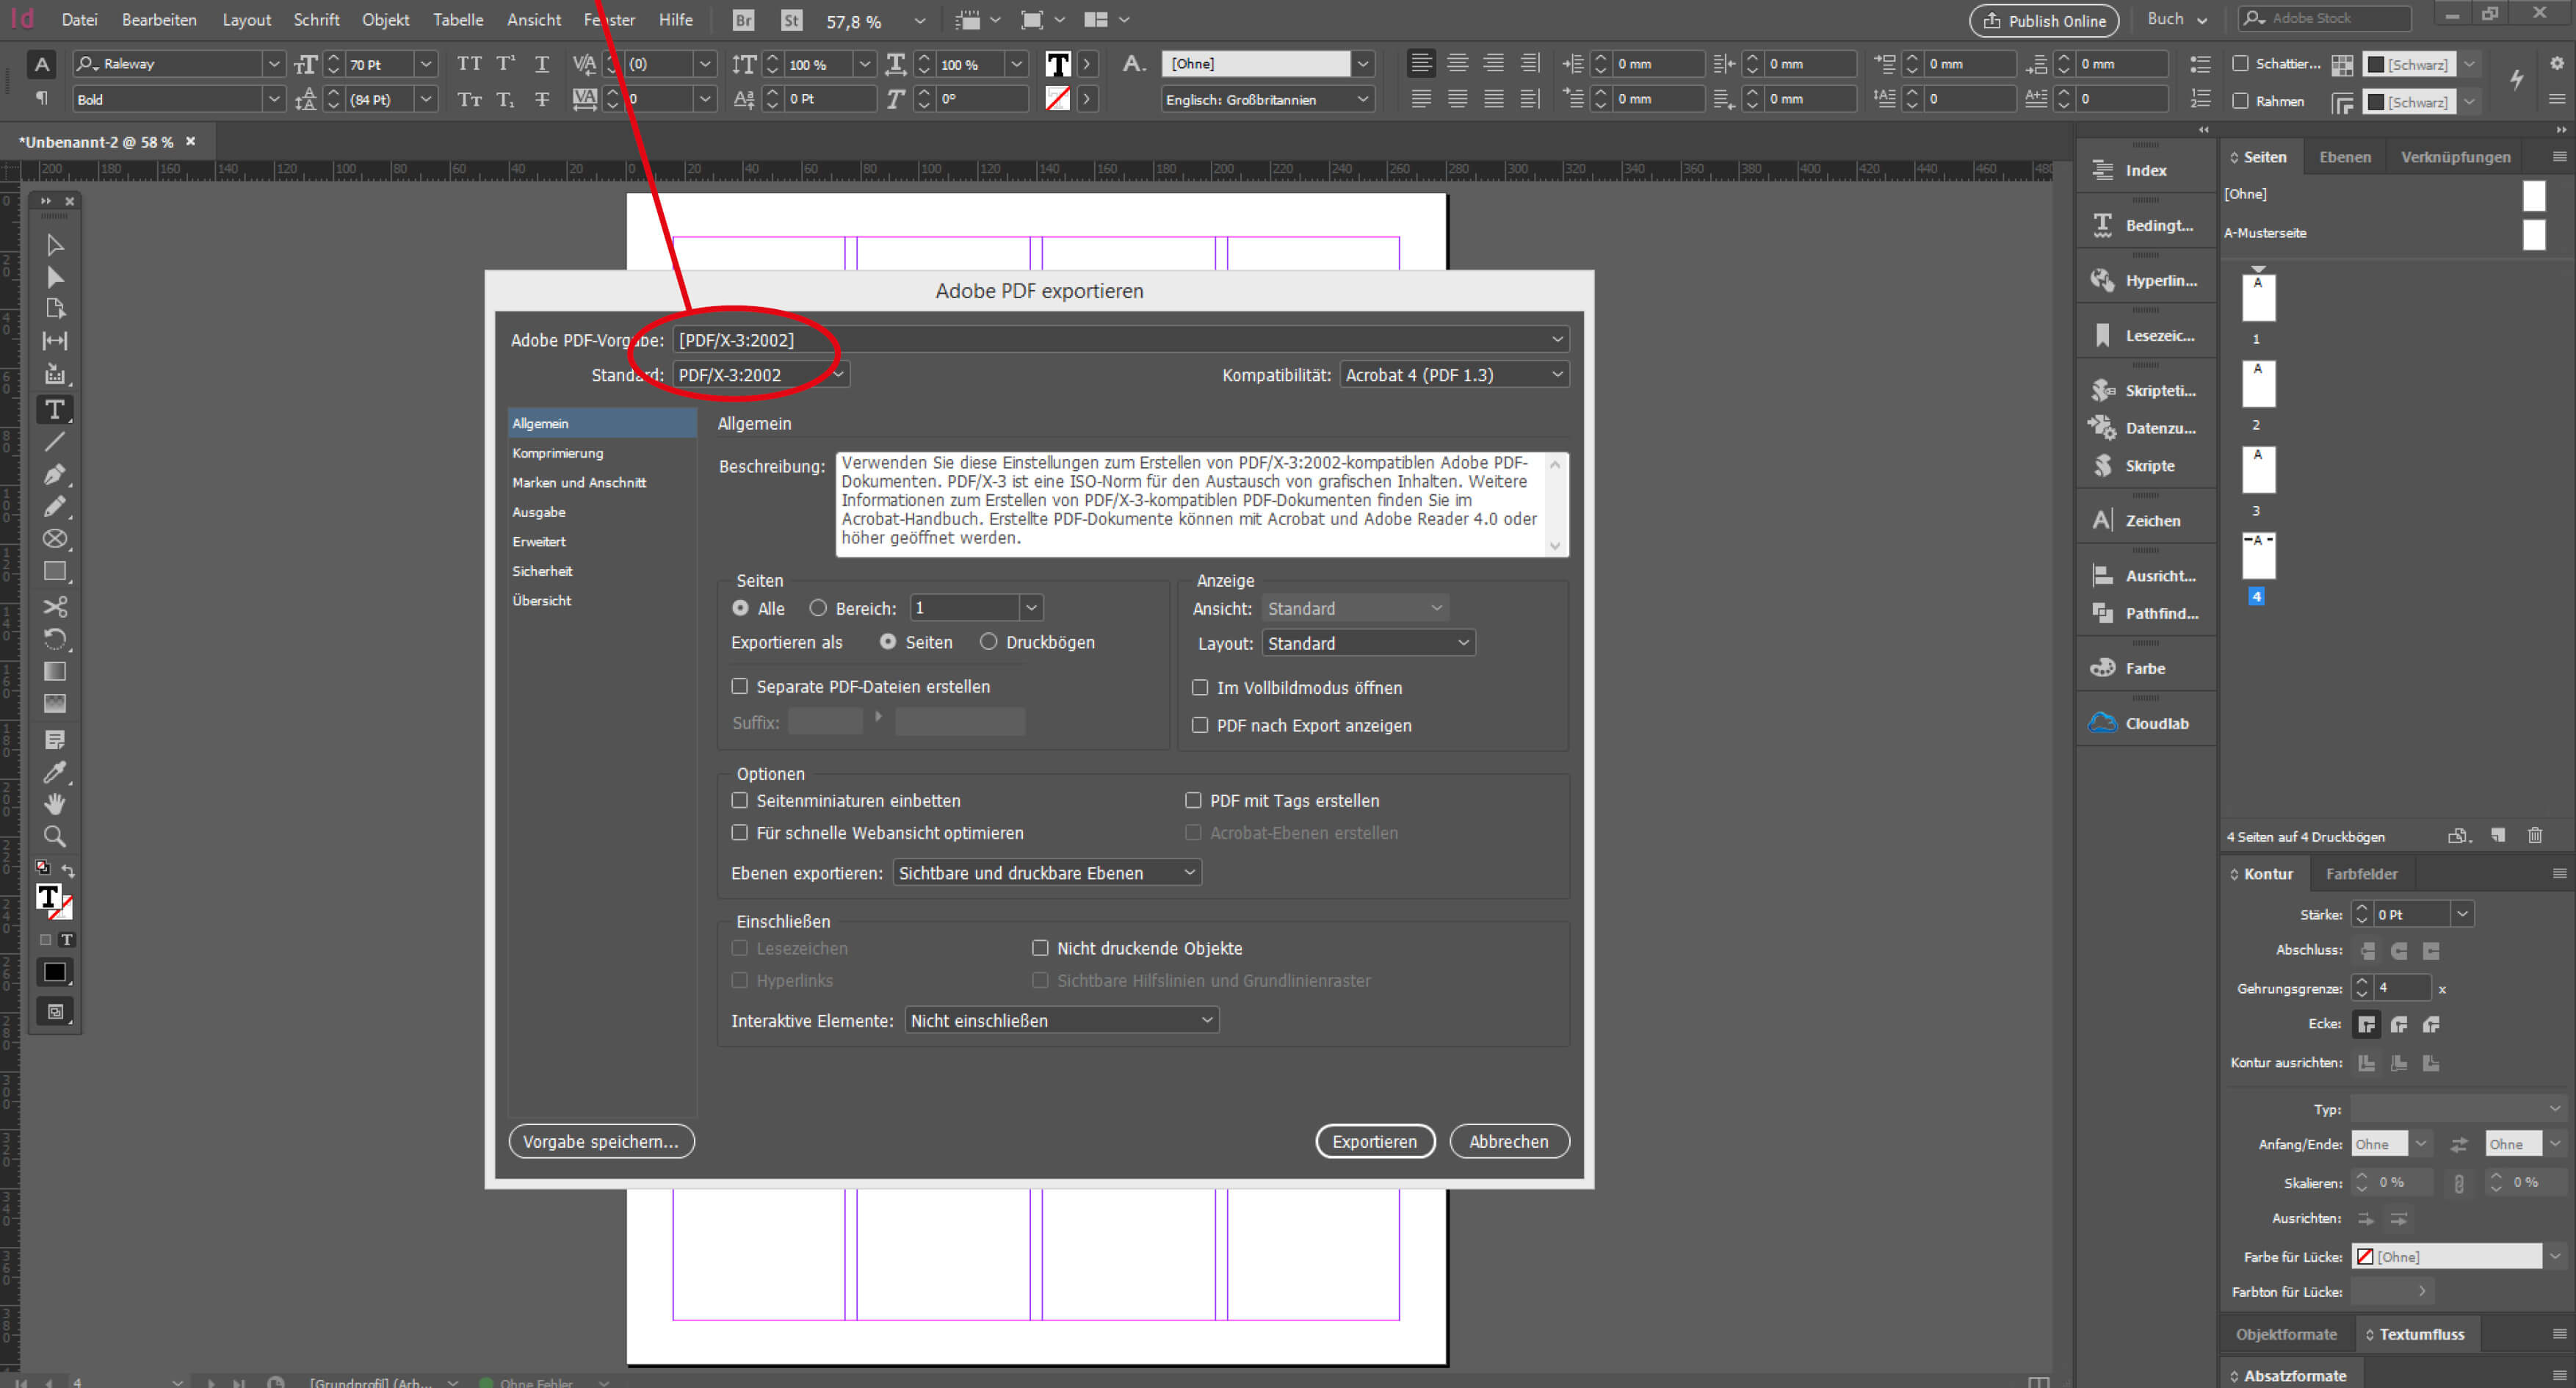Open the Komprimierung section
The height and width of the screenshot is (1388, 2576).
pyautogui.click(x=558, y=453)
